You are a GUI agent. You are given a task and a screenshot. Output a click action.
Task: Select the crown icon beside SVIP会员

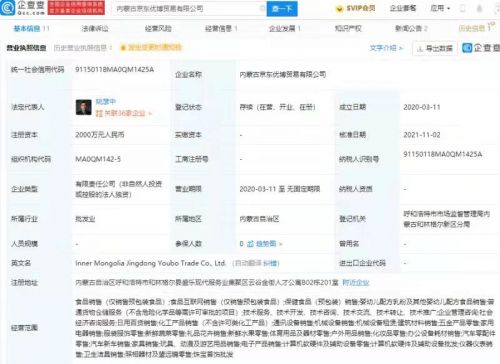click(339, 9)
